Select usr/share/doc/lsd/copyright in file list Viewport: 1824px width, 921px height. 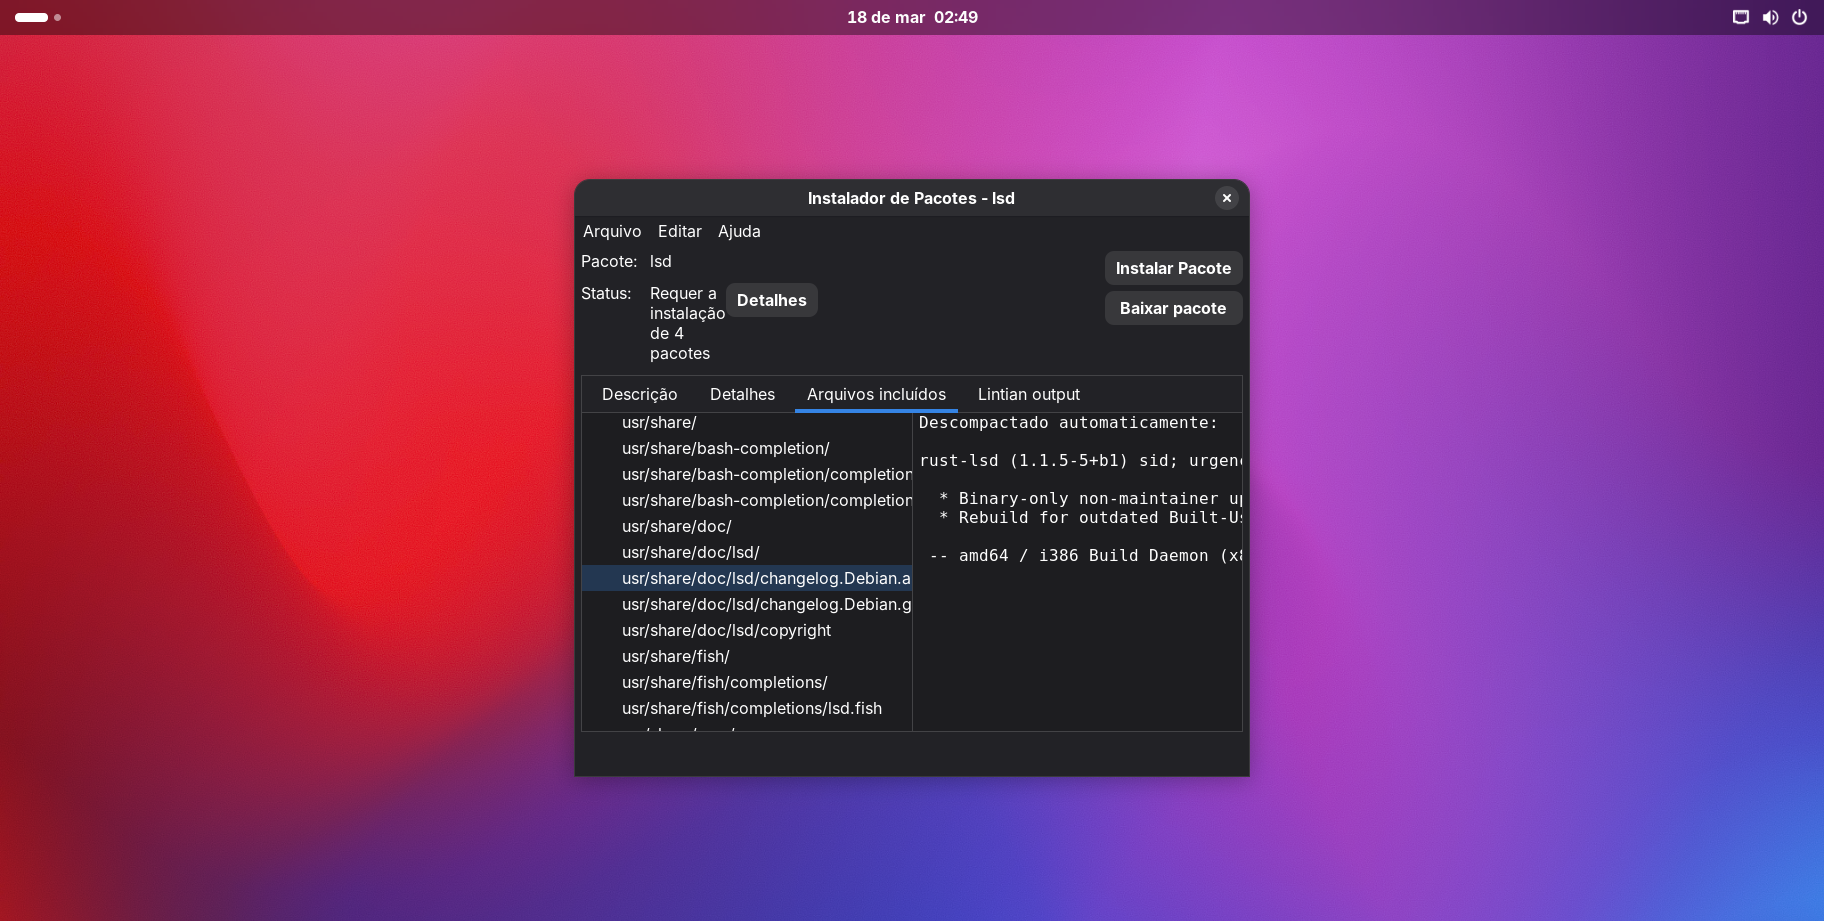tap(726, 630)
